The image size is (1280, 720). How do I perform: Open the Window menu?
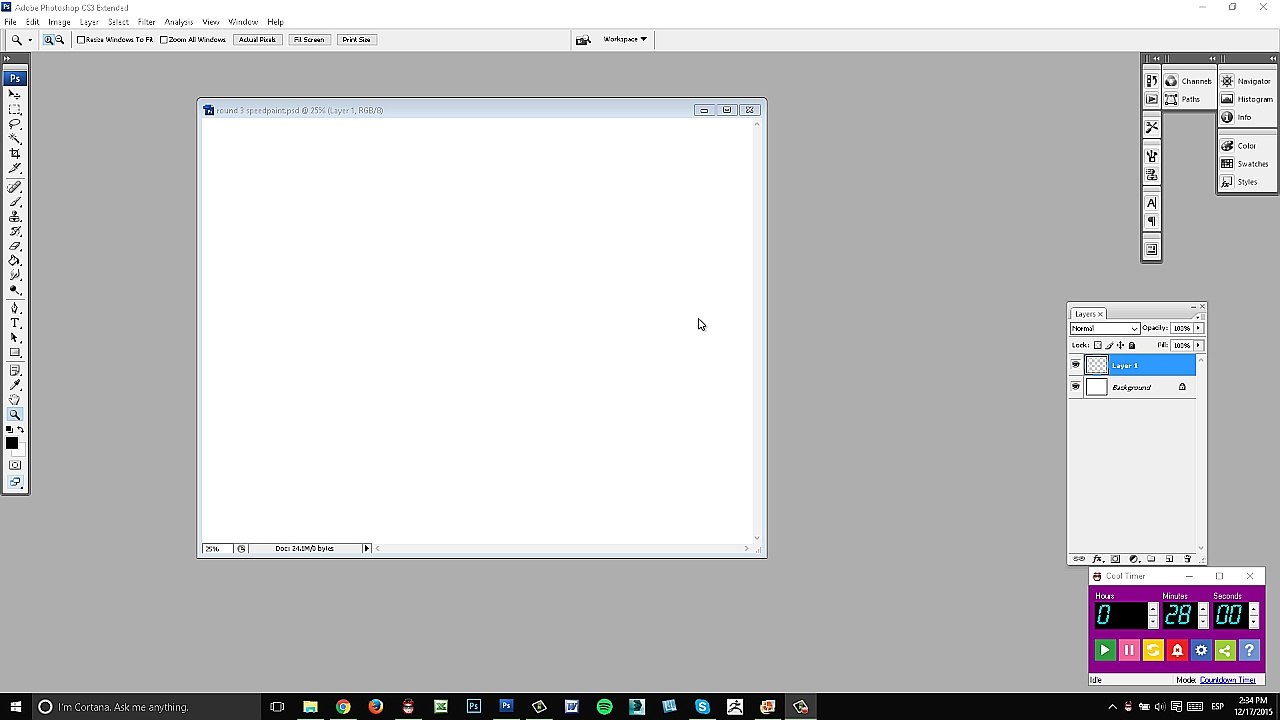pyautogui.click(x=243, y=22)
